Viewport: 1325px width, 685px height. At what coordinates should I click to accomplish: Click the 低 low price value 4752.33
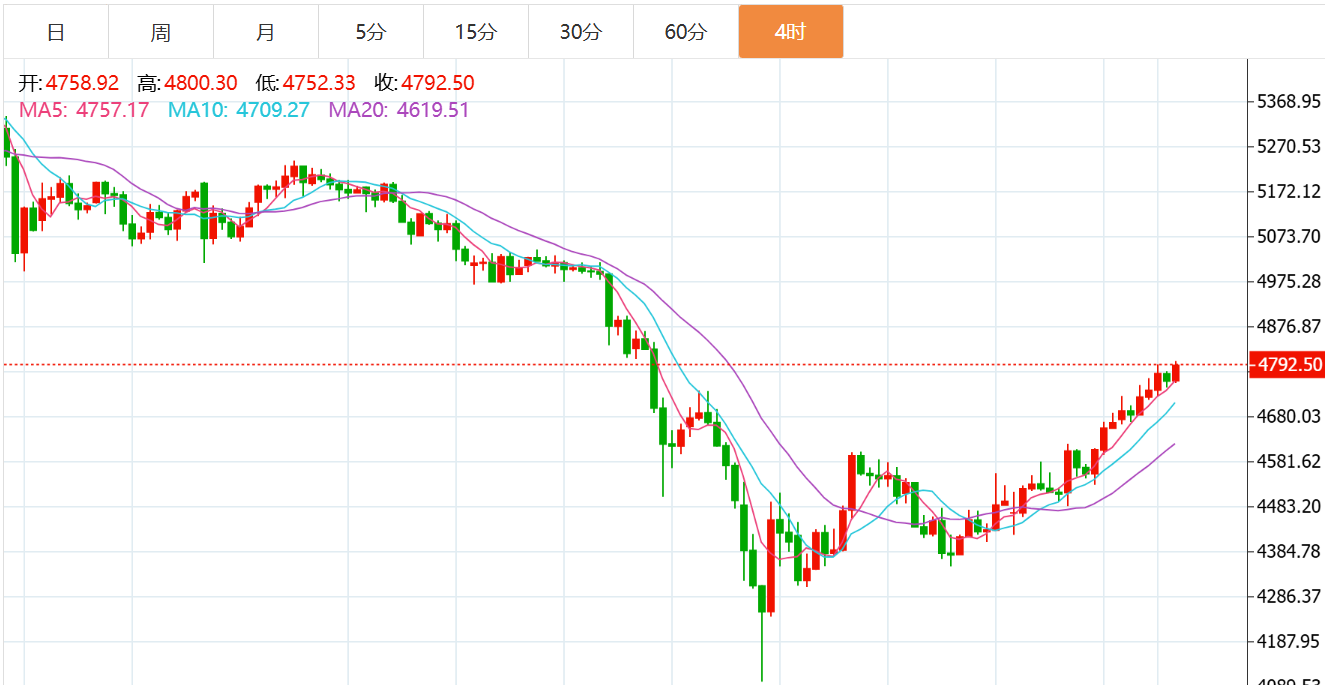[x=320, y=83]
